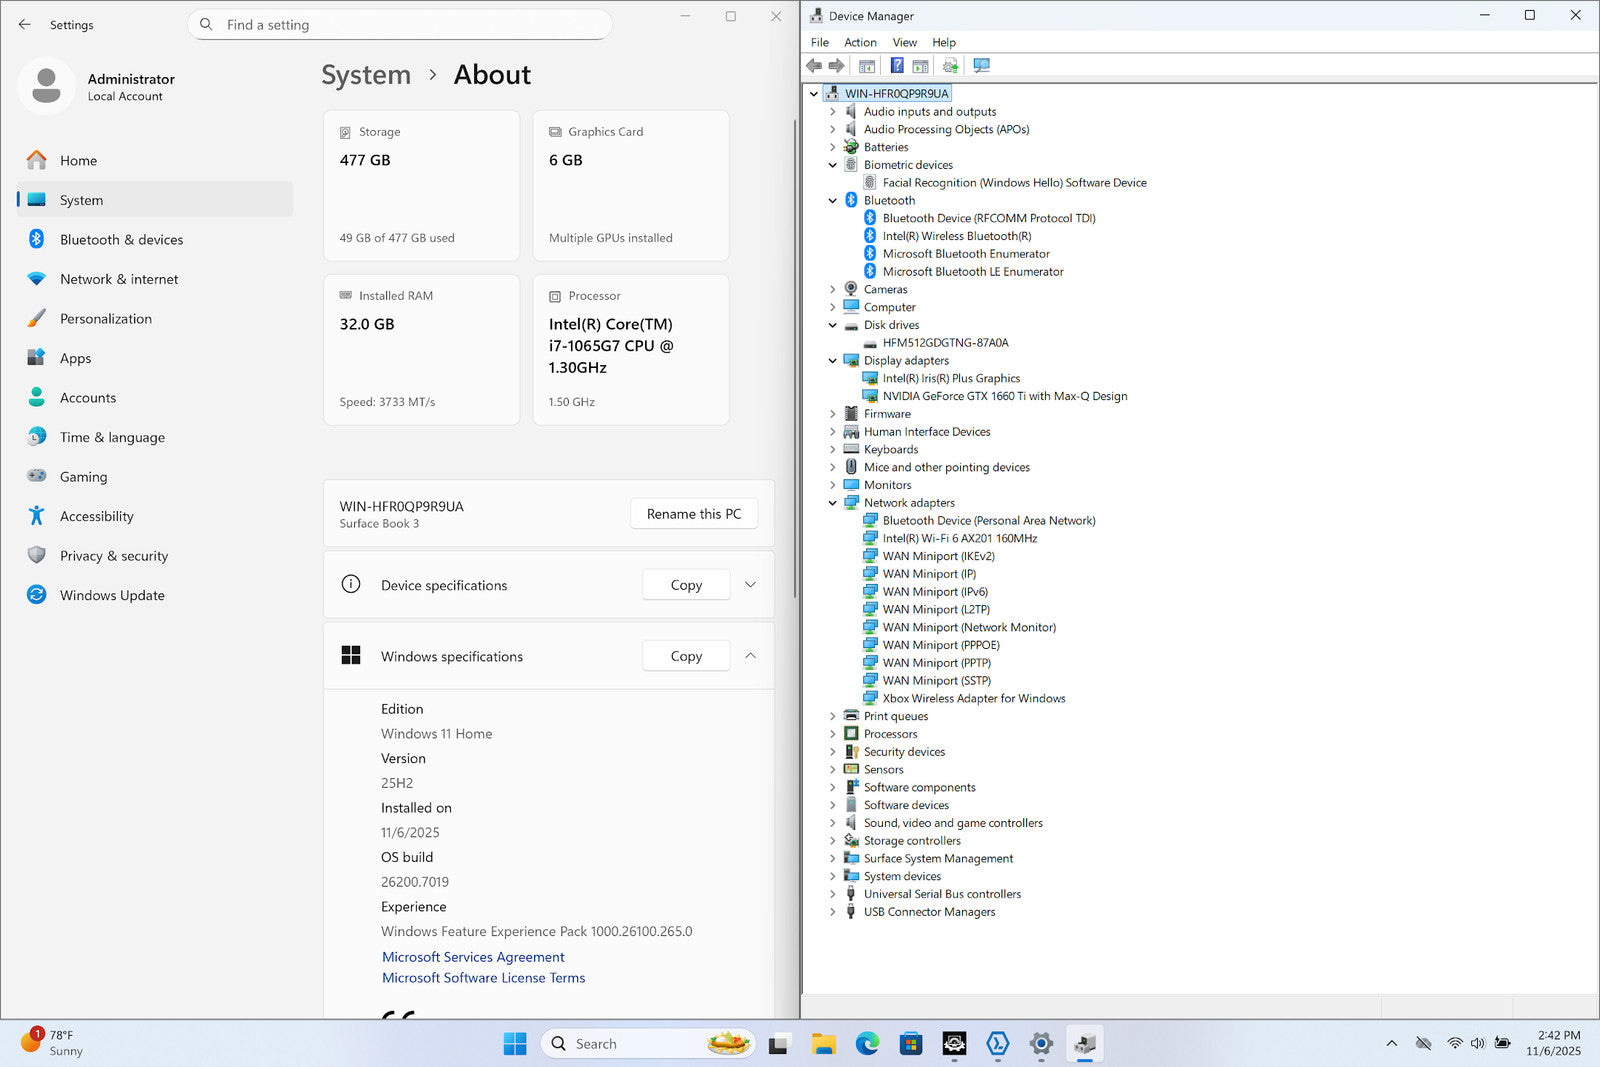
Task: Open Windows Update settings page
Action: (x=112, y=595)
